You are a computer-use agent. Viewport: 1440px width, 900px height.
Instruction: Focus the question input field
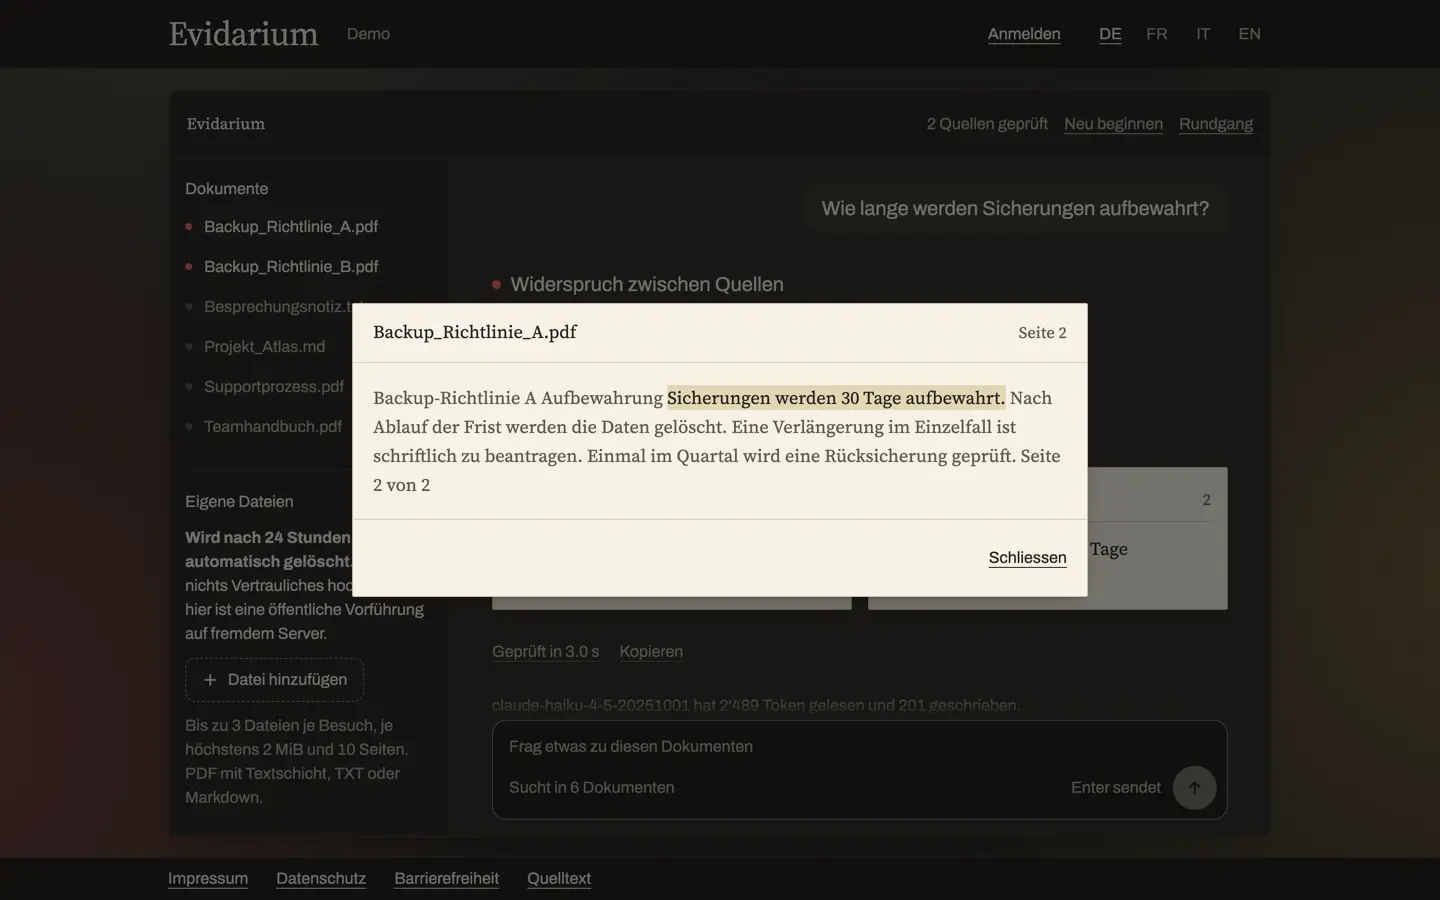point(860,747)
